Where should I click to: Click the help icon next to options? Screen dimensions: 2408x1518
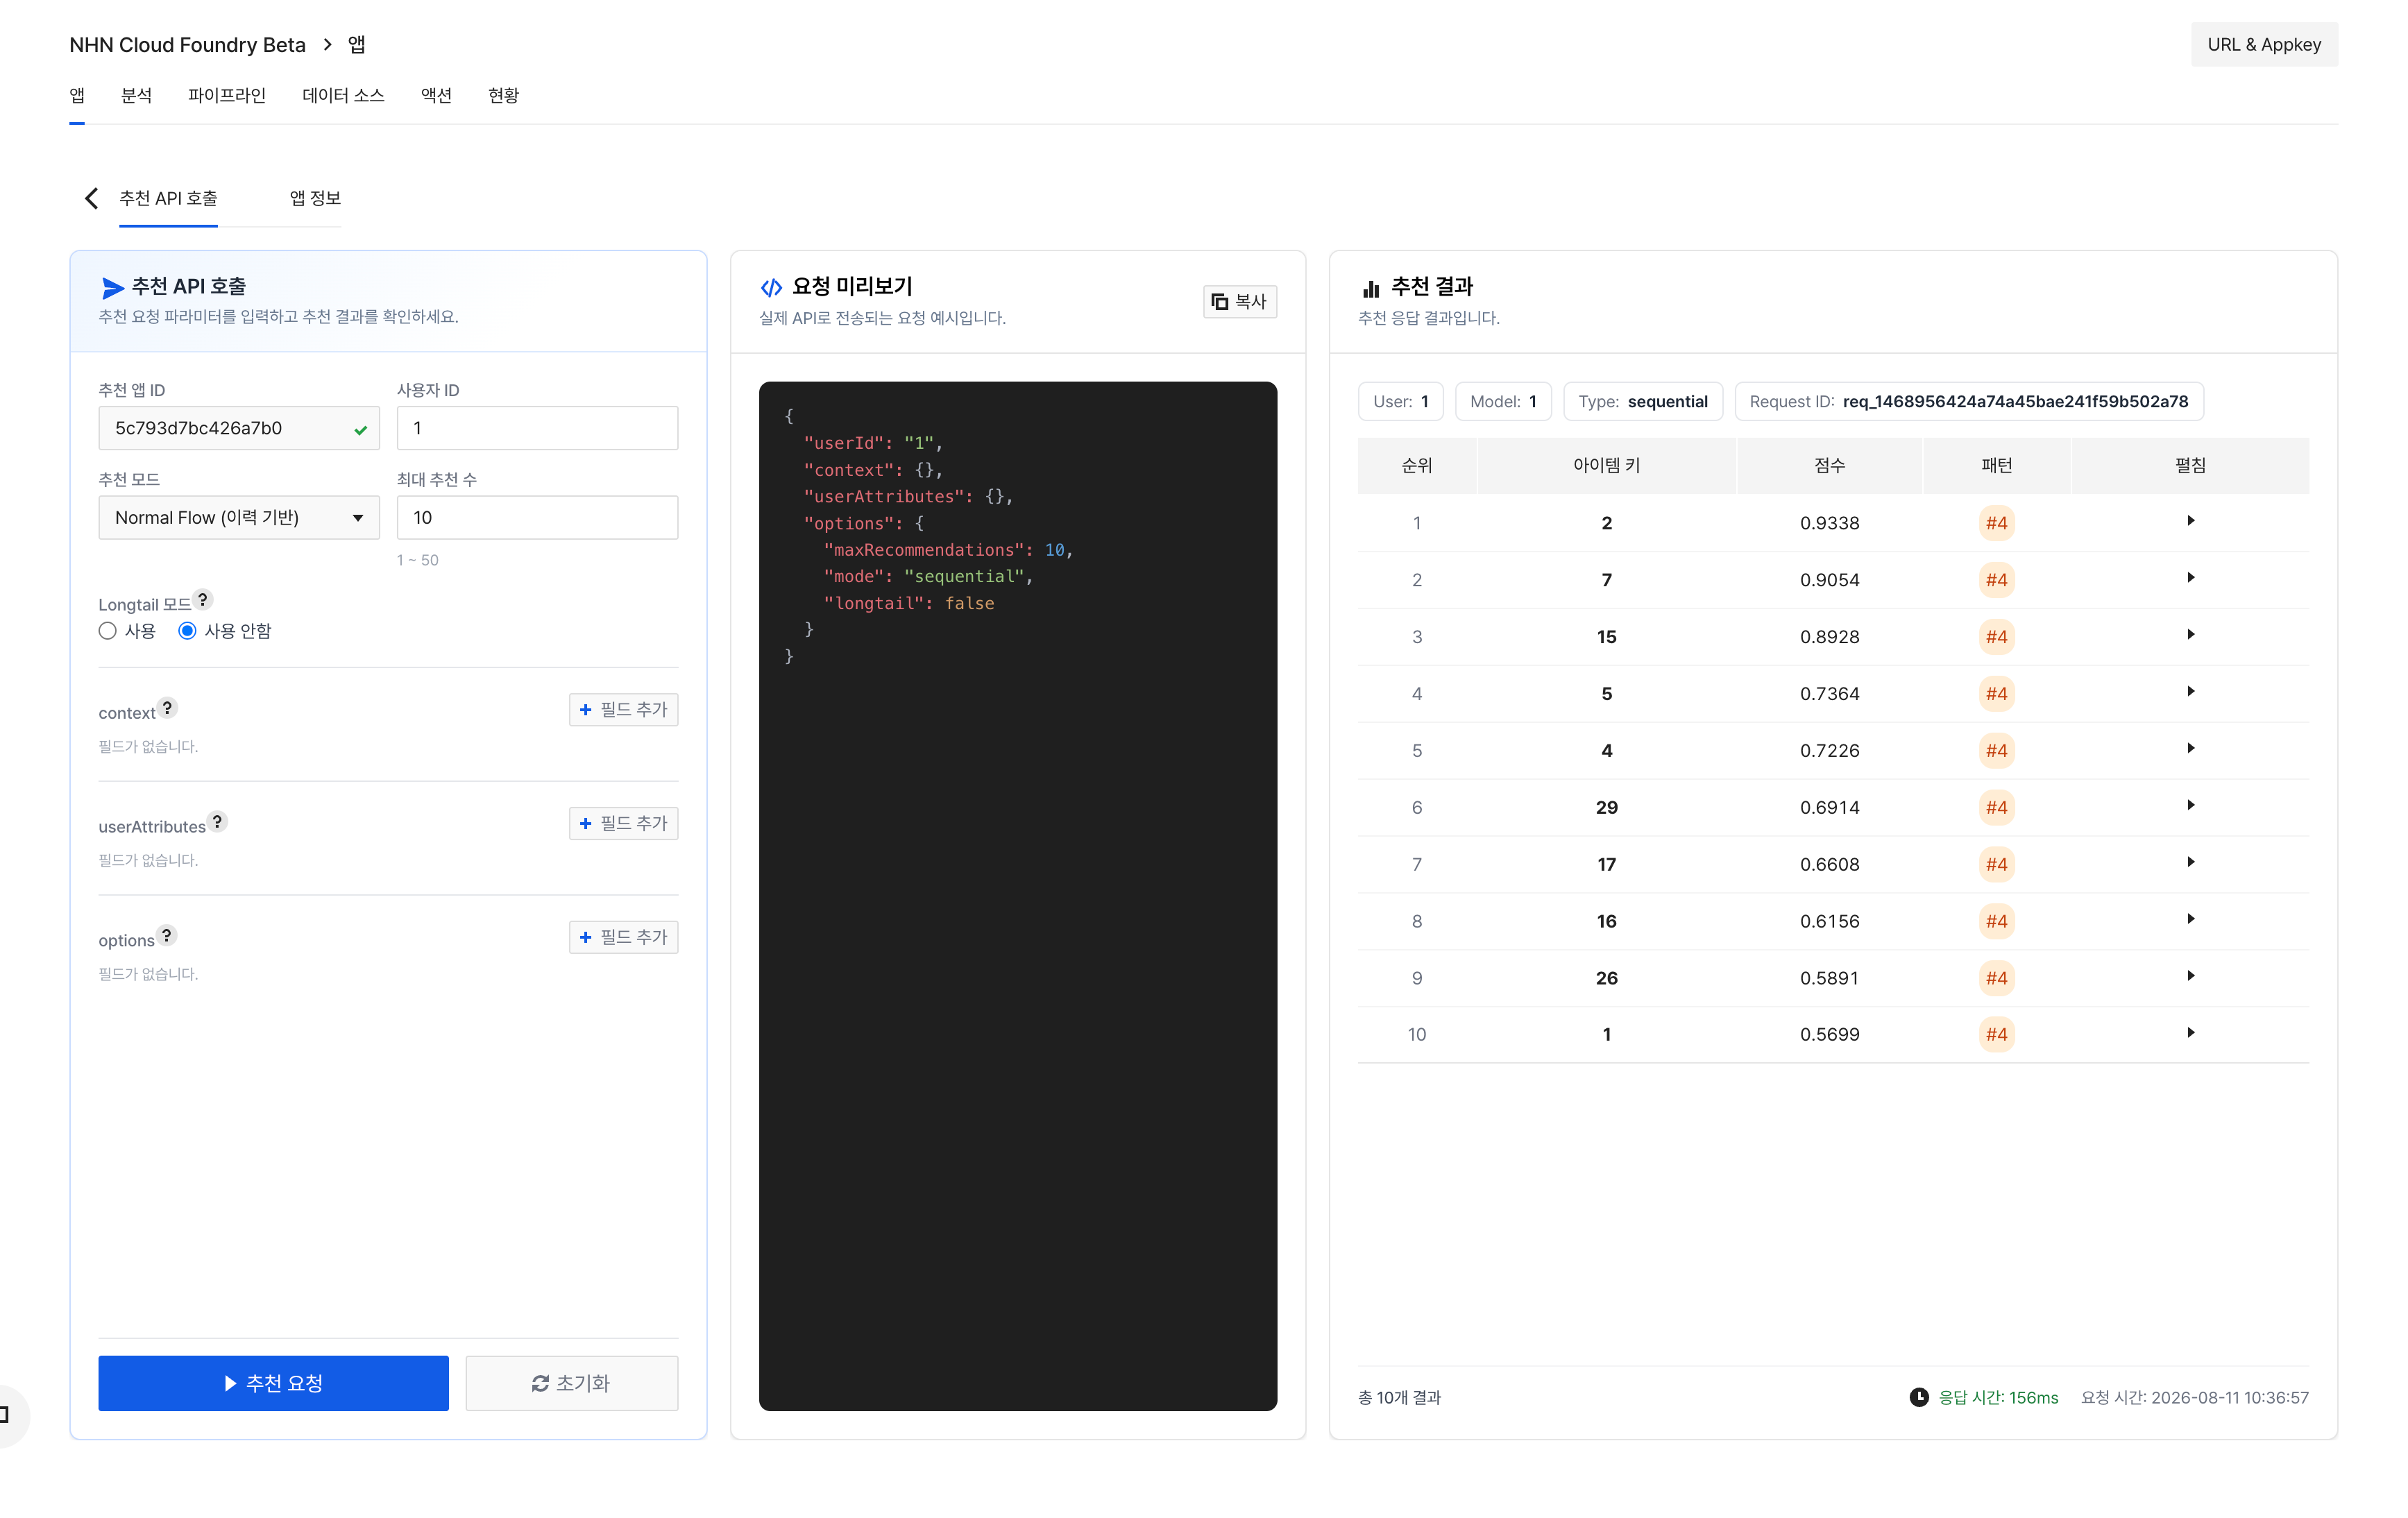click(x=166, y=935)
